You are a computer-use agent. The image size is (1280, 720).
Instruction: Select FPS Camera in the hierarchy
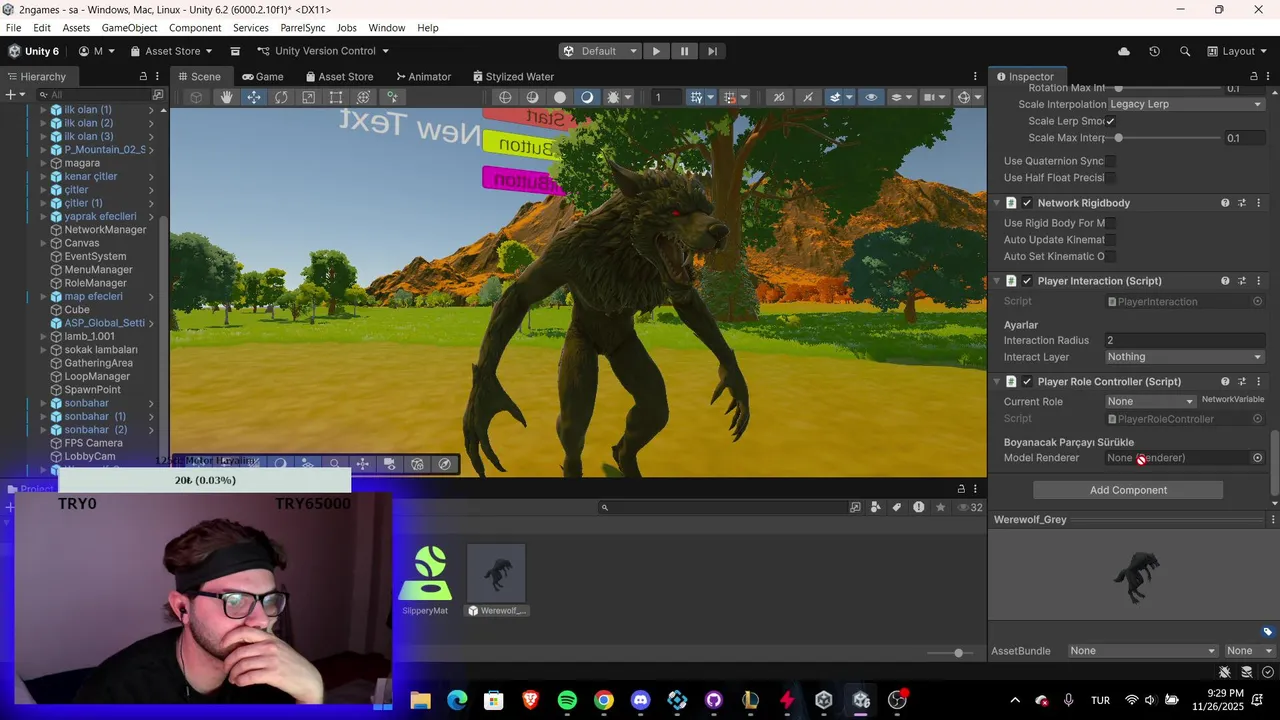pos(93,443)
